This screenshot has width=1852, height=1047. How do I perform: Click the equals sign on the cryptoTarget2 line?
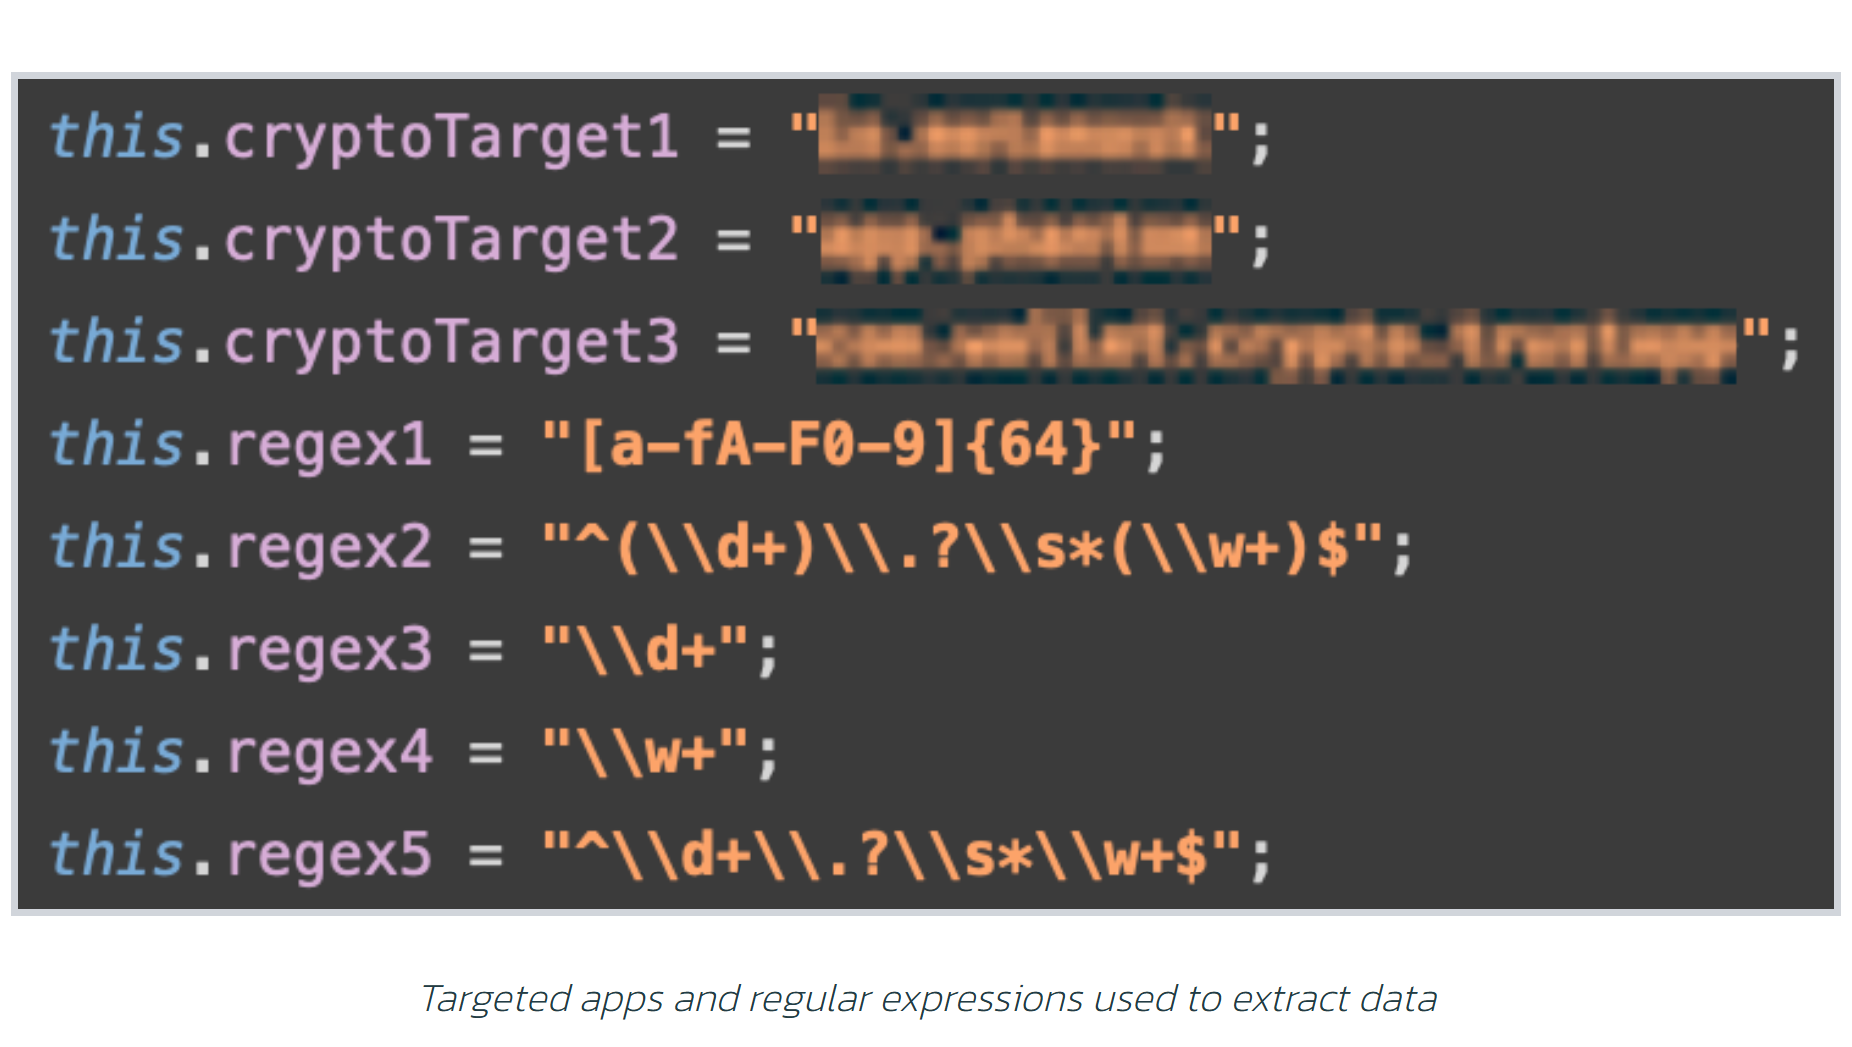734,241
